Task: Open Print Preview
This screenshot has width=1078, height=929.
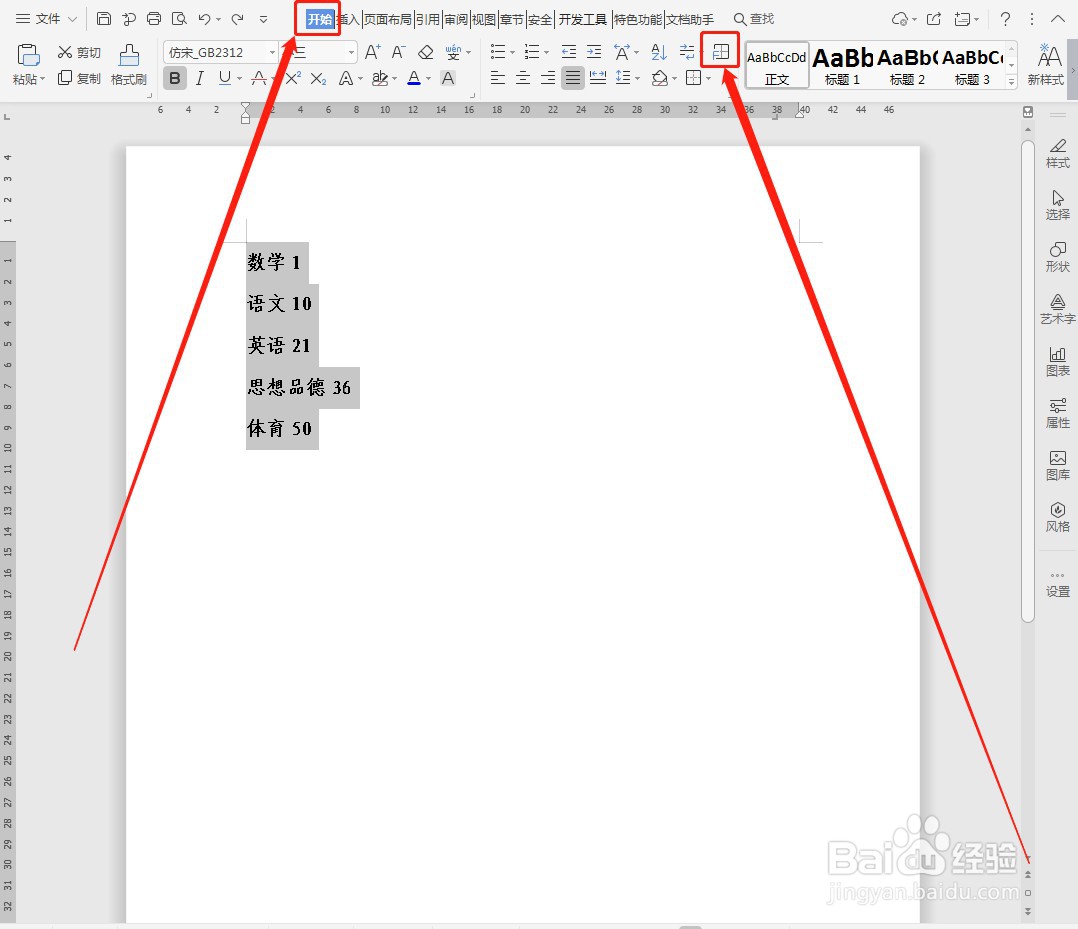Action: pos(179,19)
